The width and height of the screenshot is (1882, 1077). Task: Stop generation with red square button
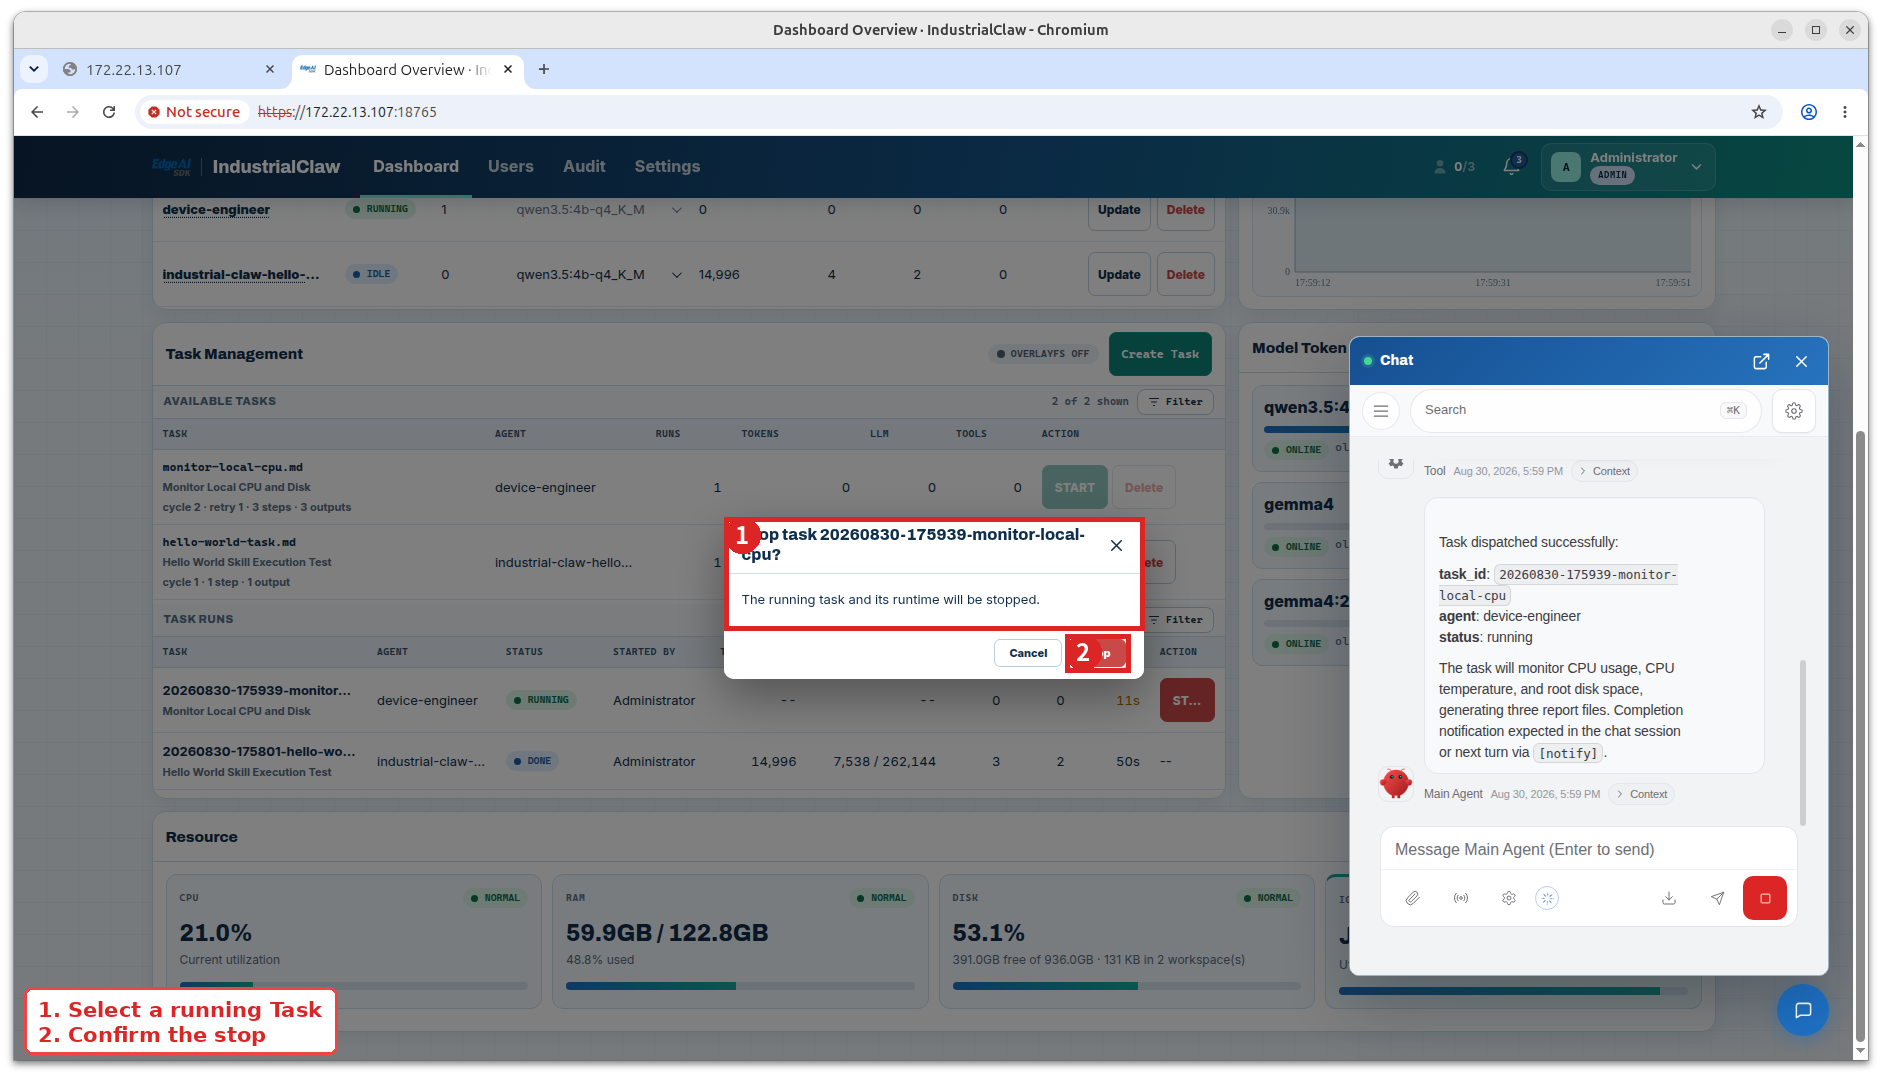coord(1765,898)
